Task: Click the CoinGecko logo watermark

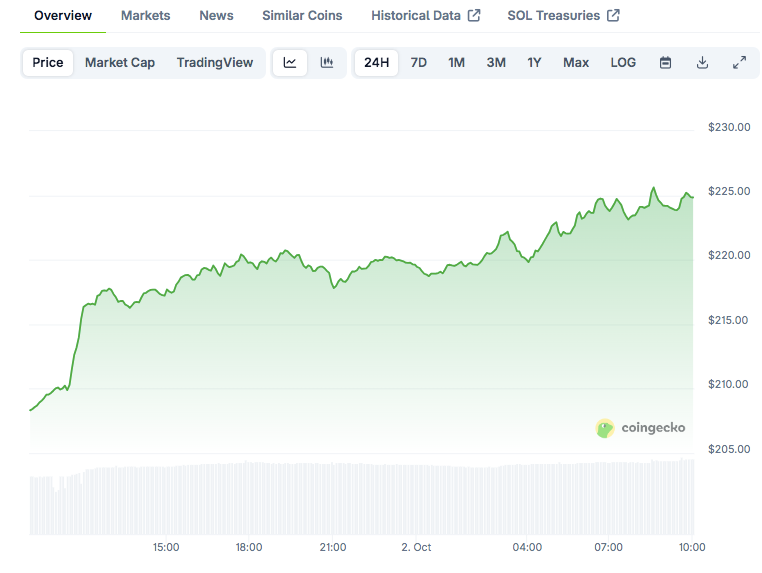Action: [x=641, y=428]
